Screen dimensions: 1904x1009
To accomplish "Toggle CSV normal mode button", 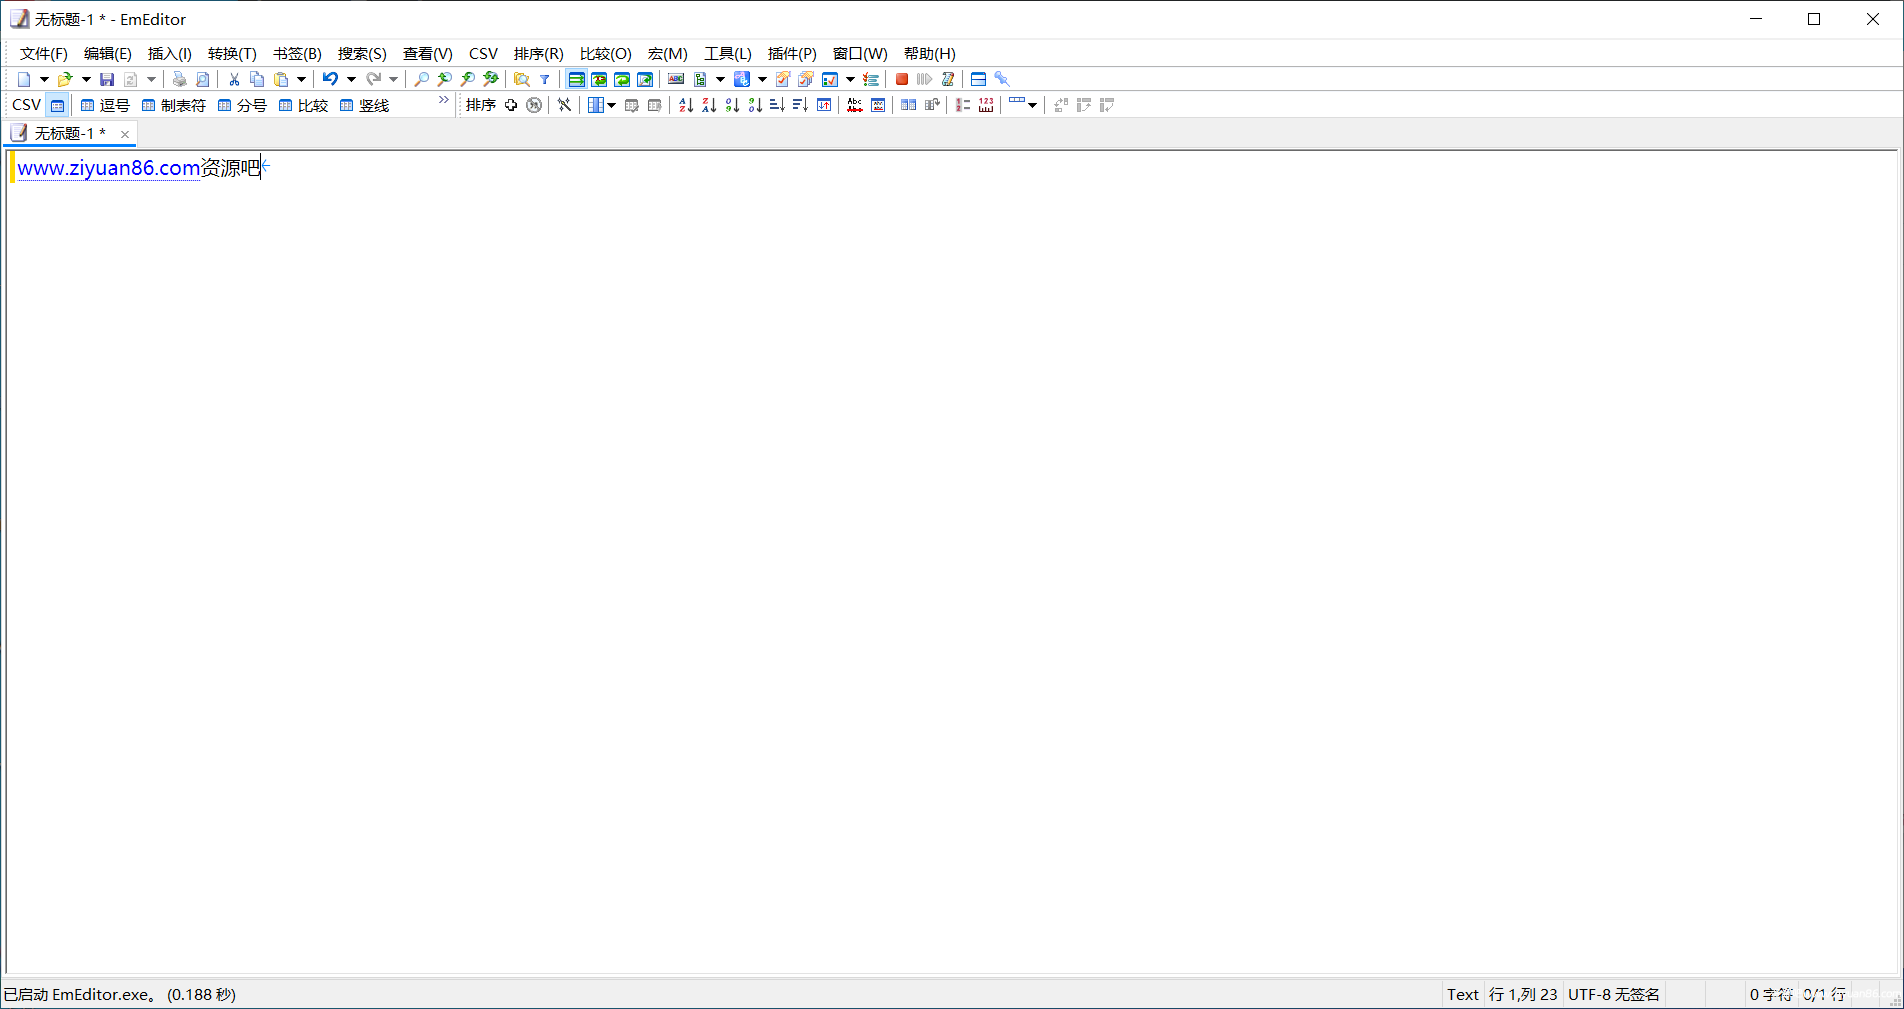I will (58, 105).
